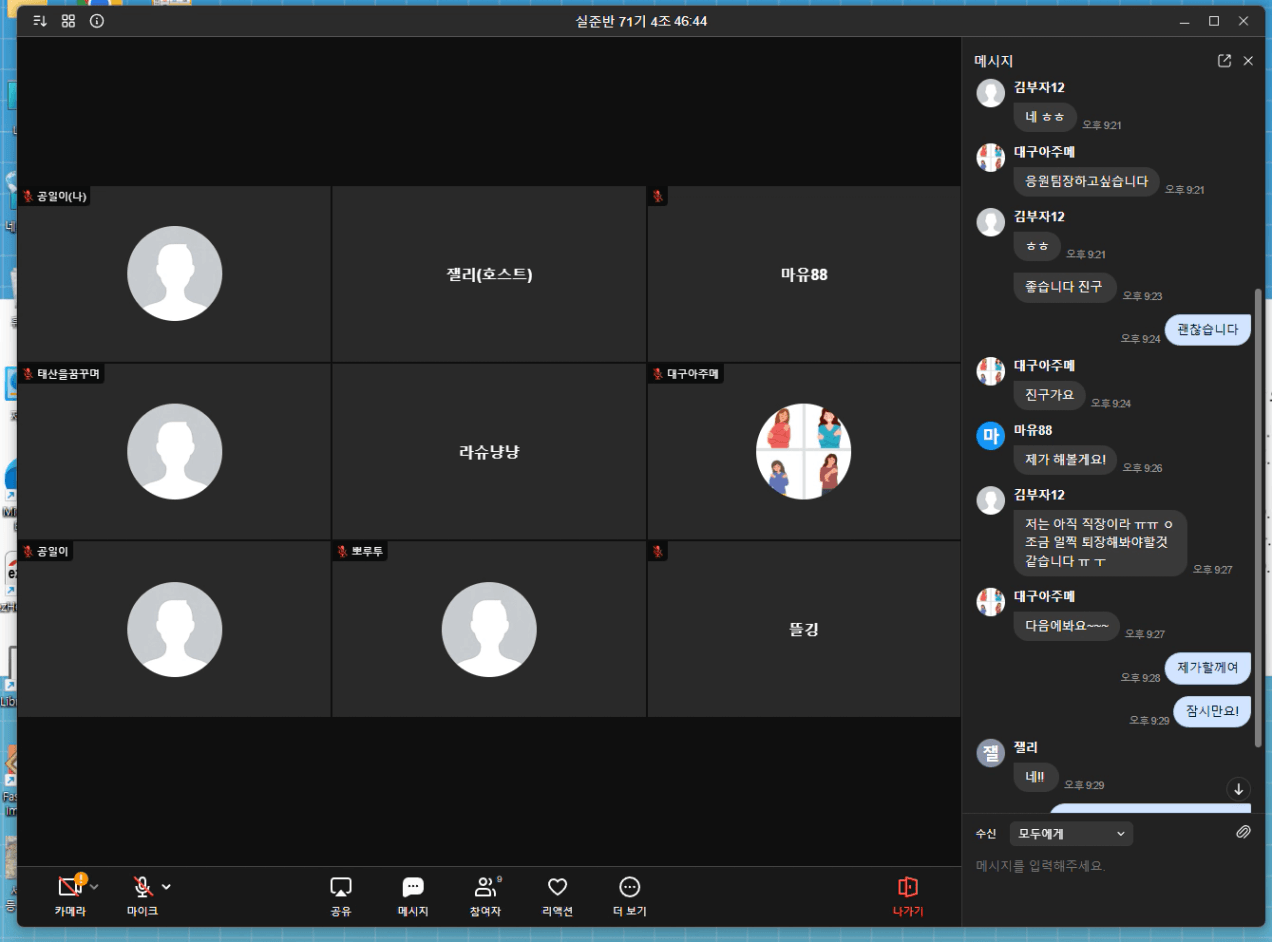This screenshot has height=942, width=1272.
Task: Expand the microphone options chevron
Action: pyautogui.click(x=166, y=887)
